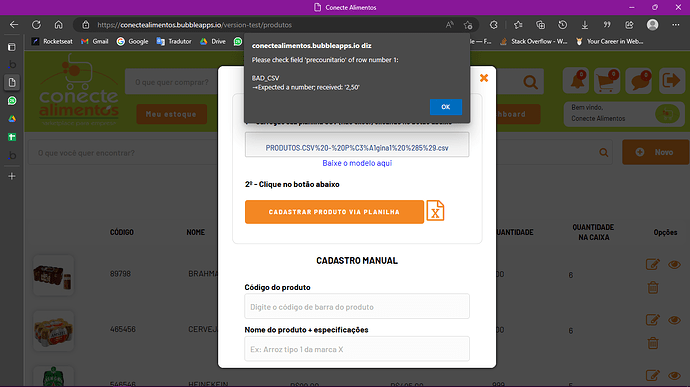Image resolution: width=690 pixels, height=387 pixels.
Task: Click OK in the BAD_CSV alert dialog
Action: coord(445,107)
